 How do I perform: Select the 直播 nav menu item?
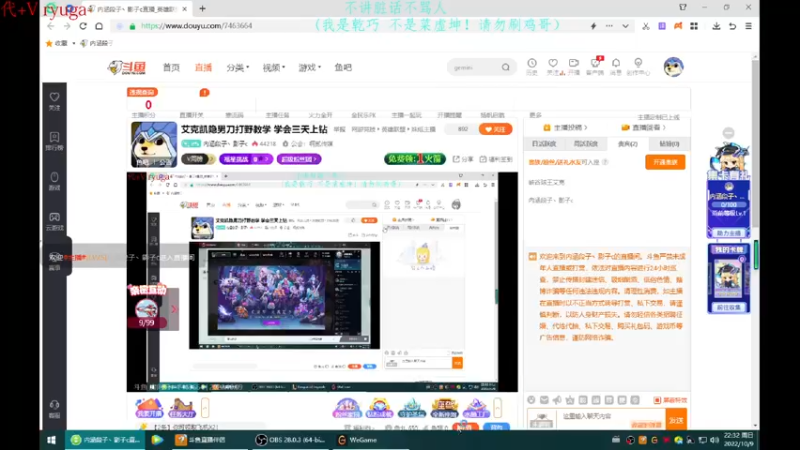pyautogui.click(x=203, y=67)
